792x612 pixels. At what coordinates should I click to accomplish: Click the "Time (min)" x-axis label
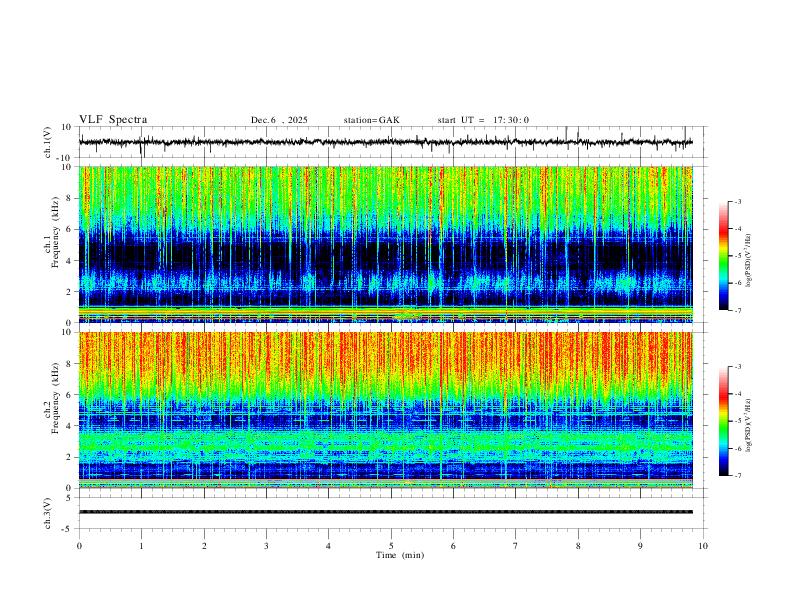pyautogui.click(x=400, y=555)
